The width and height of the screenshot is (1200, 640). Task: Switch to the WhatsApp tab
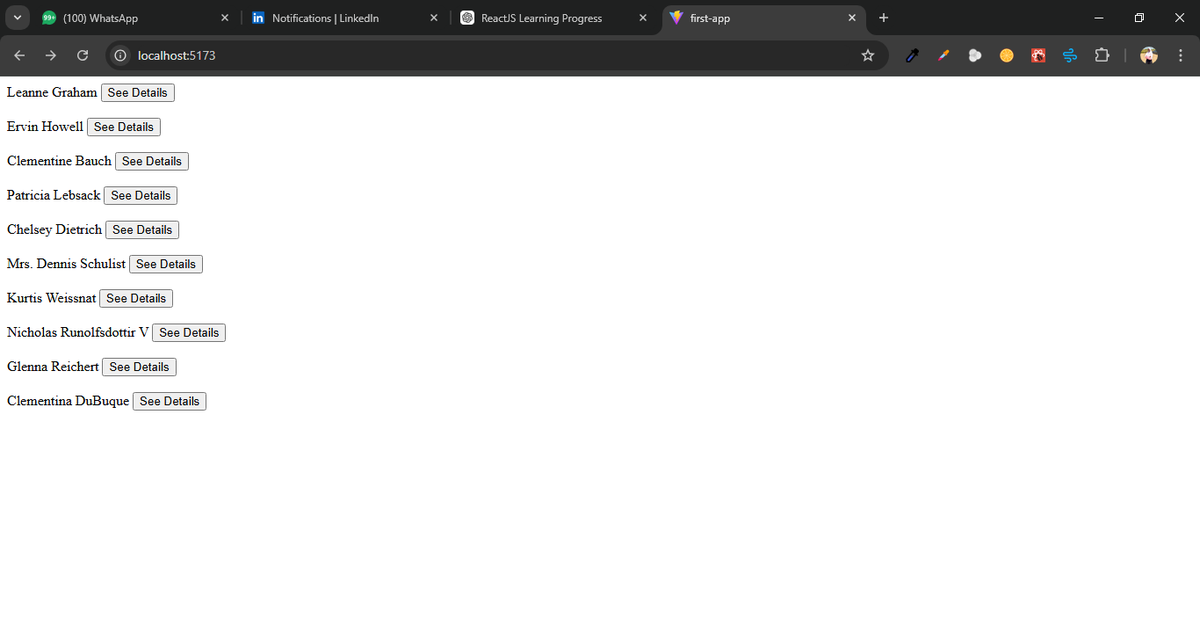point(136,18)
